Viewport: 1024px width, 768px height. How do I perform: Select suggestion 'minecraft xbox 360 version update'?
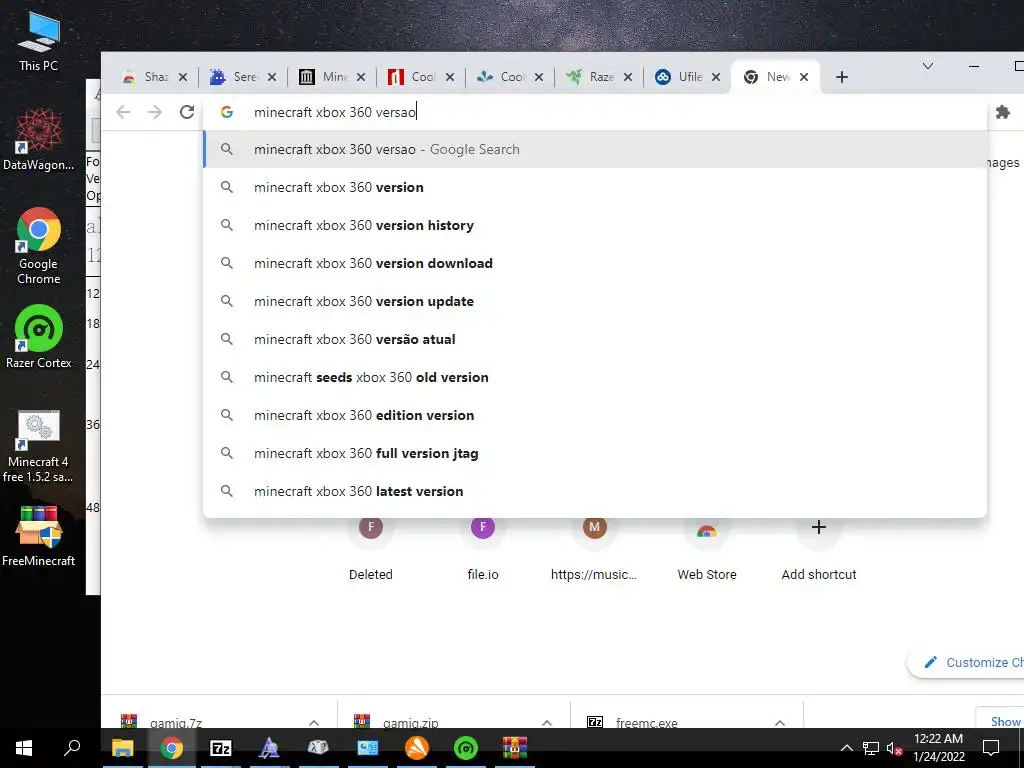[x=595, y=301]
